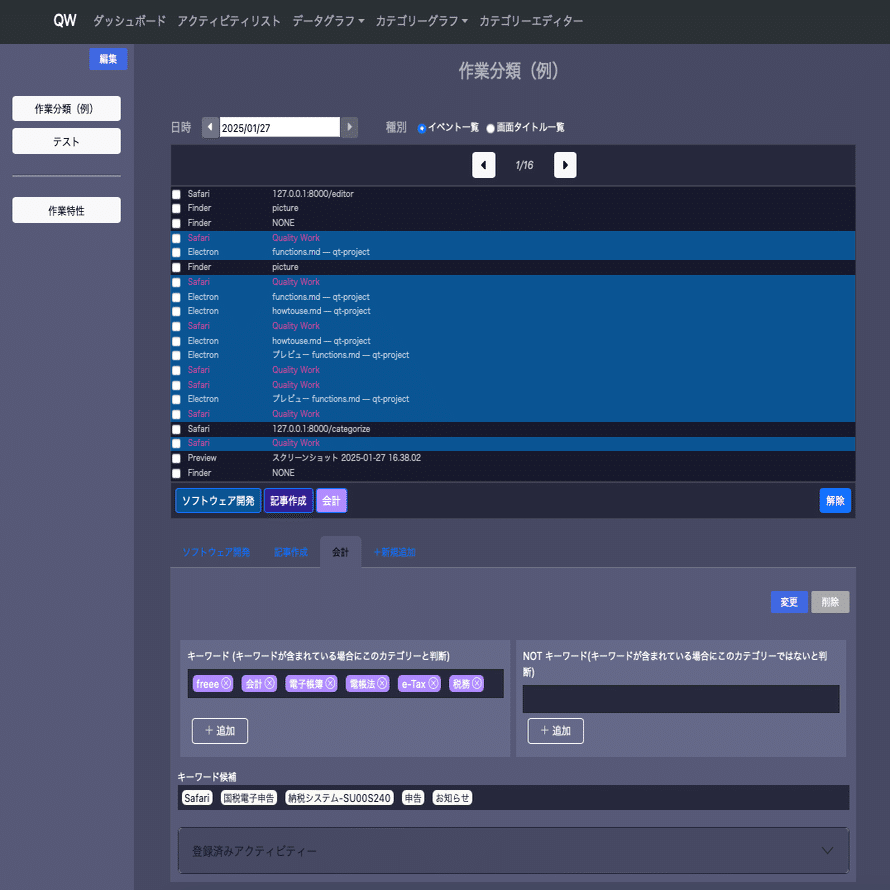The height and width of the screenshot is (890, 890).
Task: Remove the e-Tax keyword tag
Action: click(433, 683)
